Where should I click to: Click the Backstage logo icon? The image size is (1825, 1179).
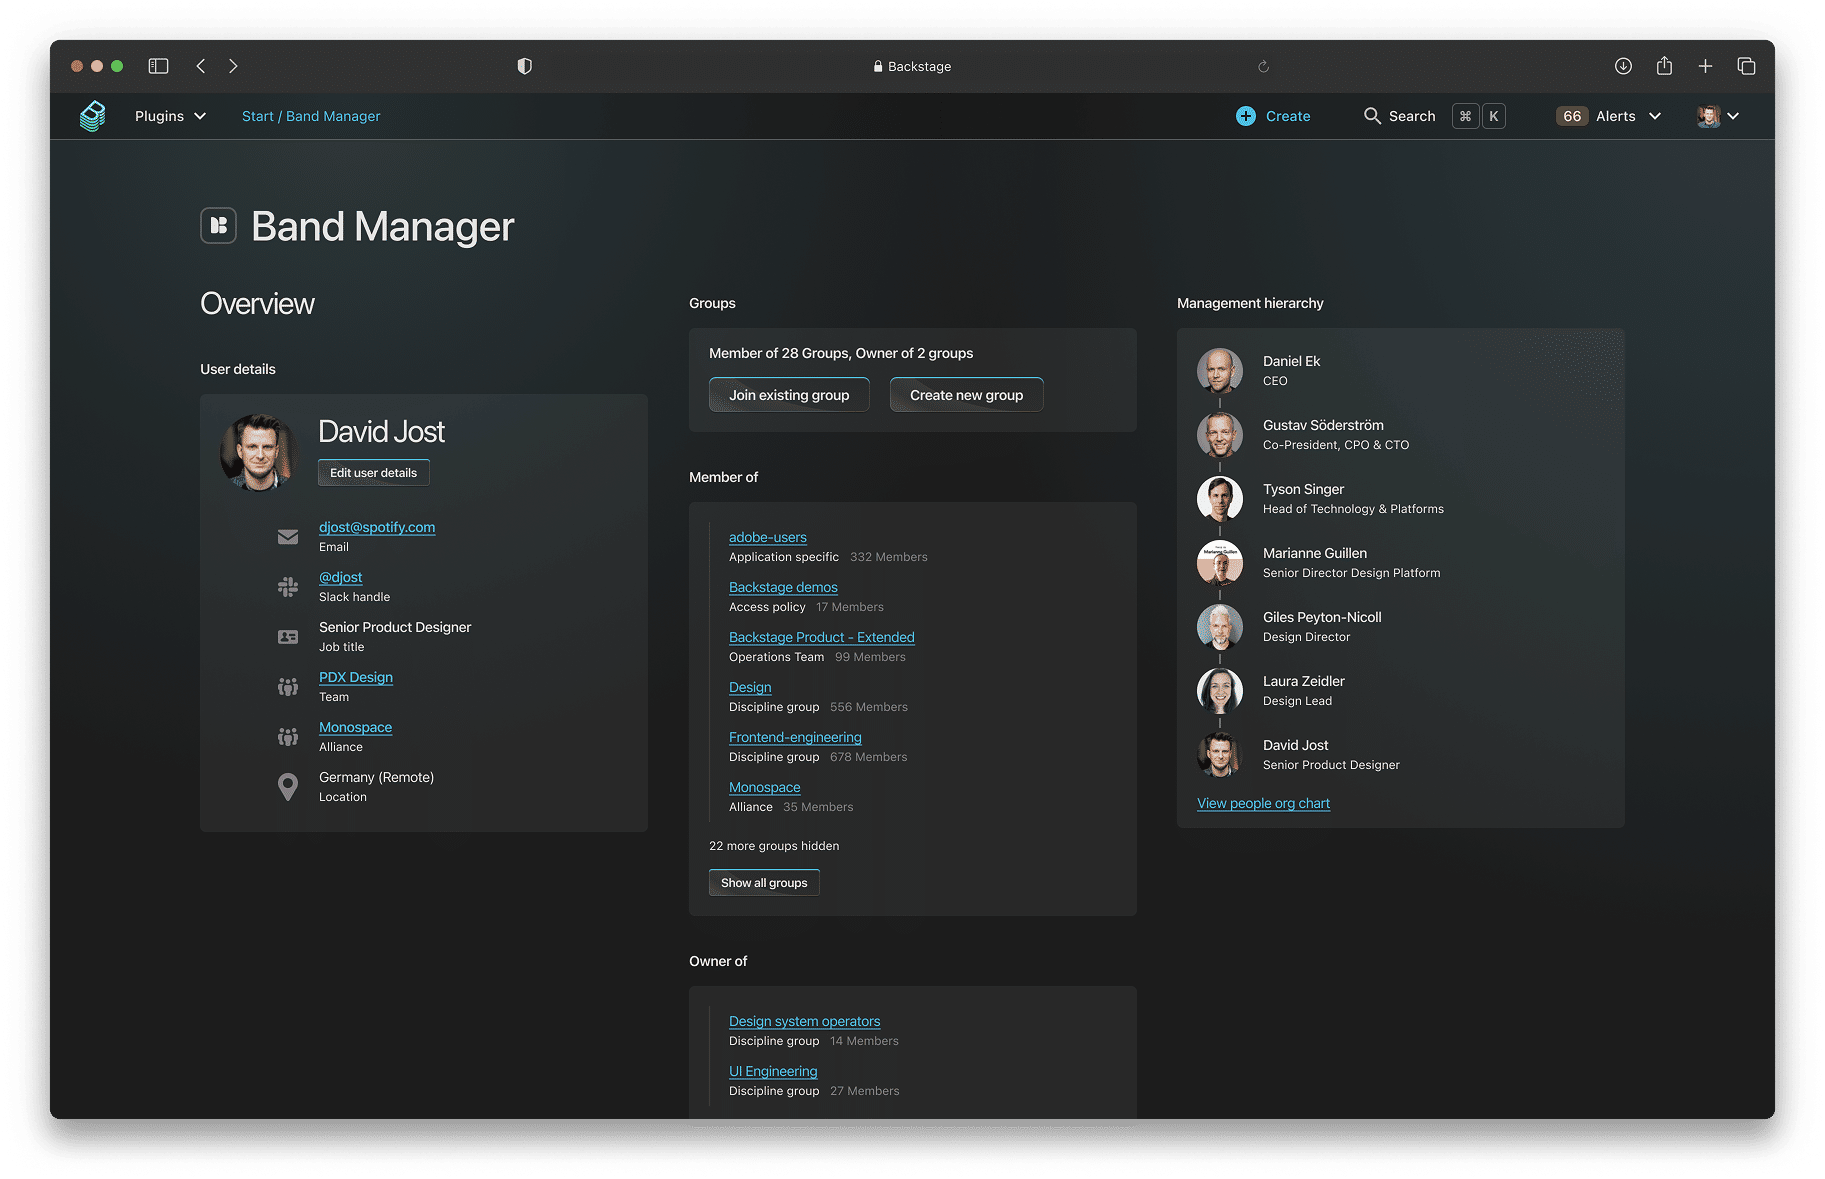[93, 116]
